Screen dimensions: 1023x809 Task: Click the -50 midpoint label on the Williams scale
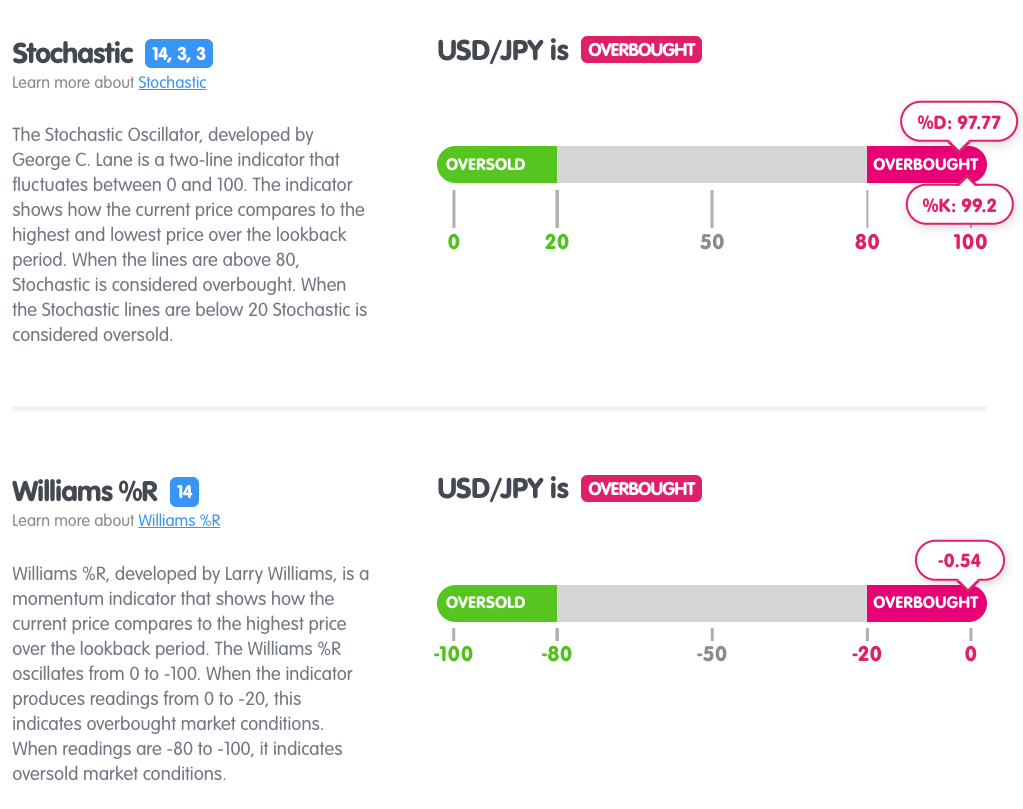[x=711, y=654]
